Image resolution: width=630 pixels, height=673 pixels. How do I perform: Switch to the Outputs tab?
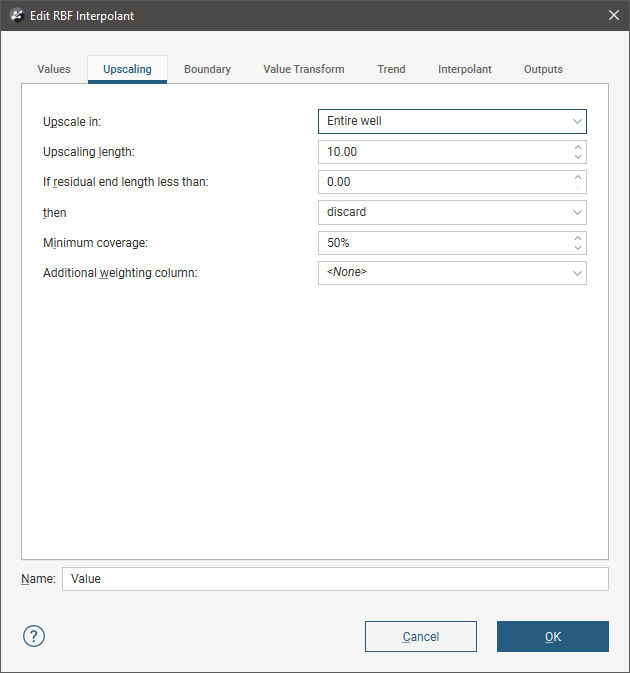pos(543,69)
